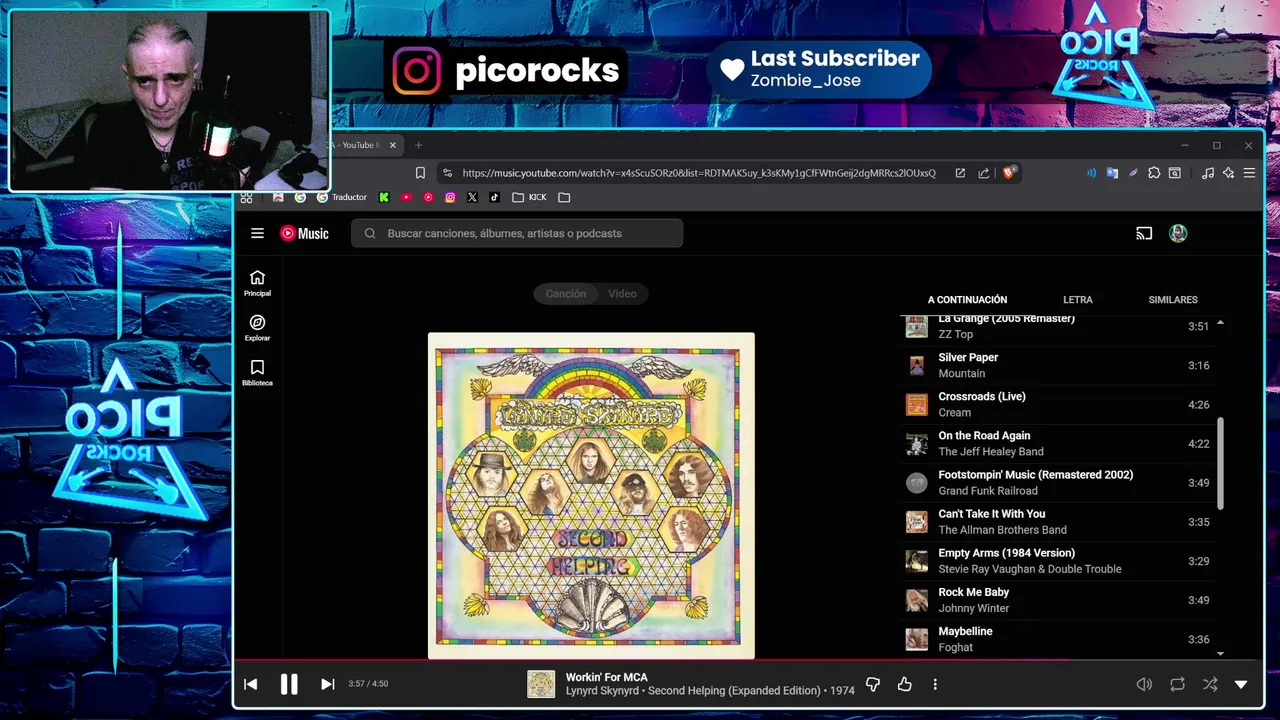Open the Kick green K bookmark
Screen dimensions: 1280x720
pyautogui.click(x=384, y=197)
